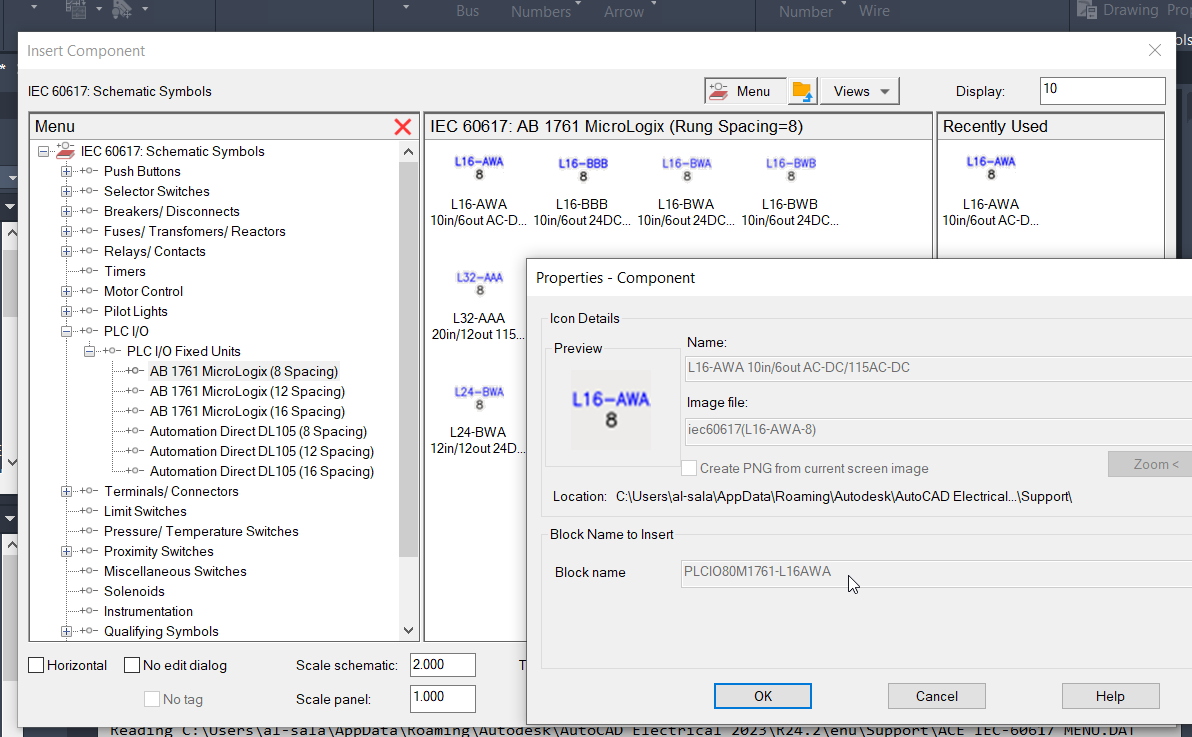
Task: Click the Help button
Action: 1110,695
